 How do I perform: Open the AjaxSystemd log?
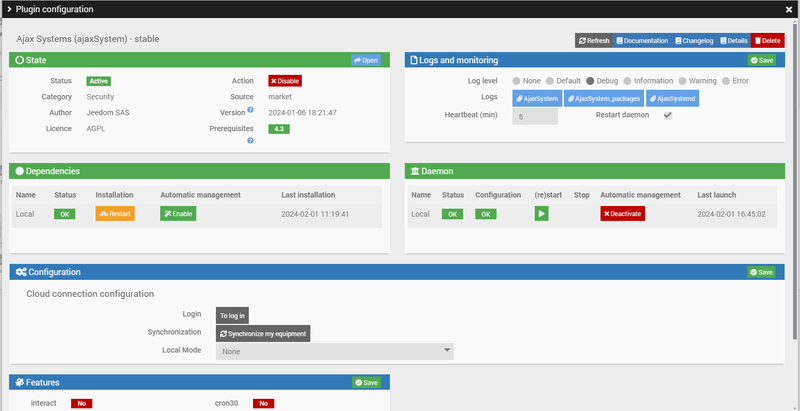[x=672, y=98]
